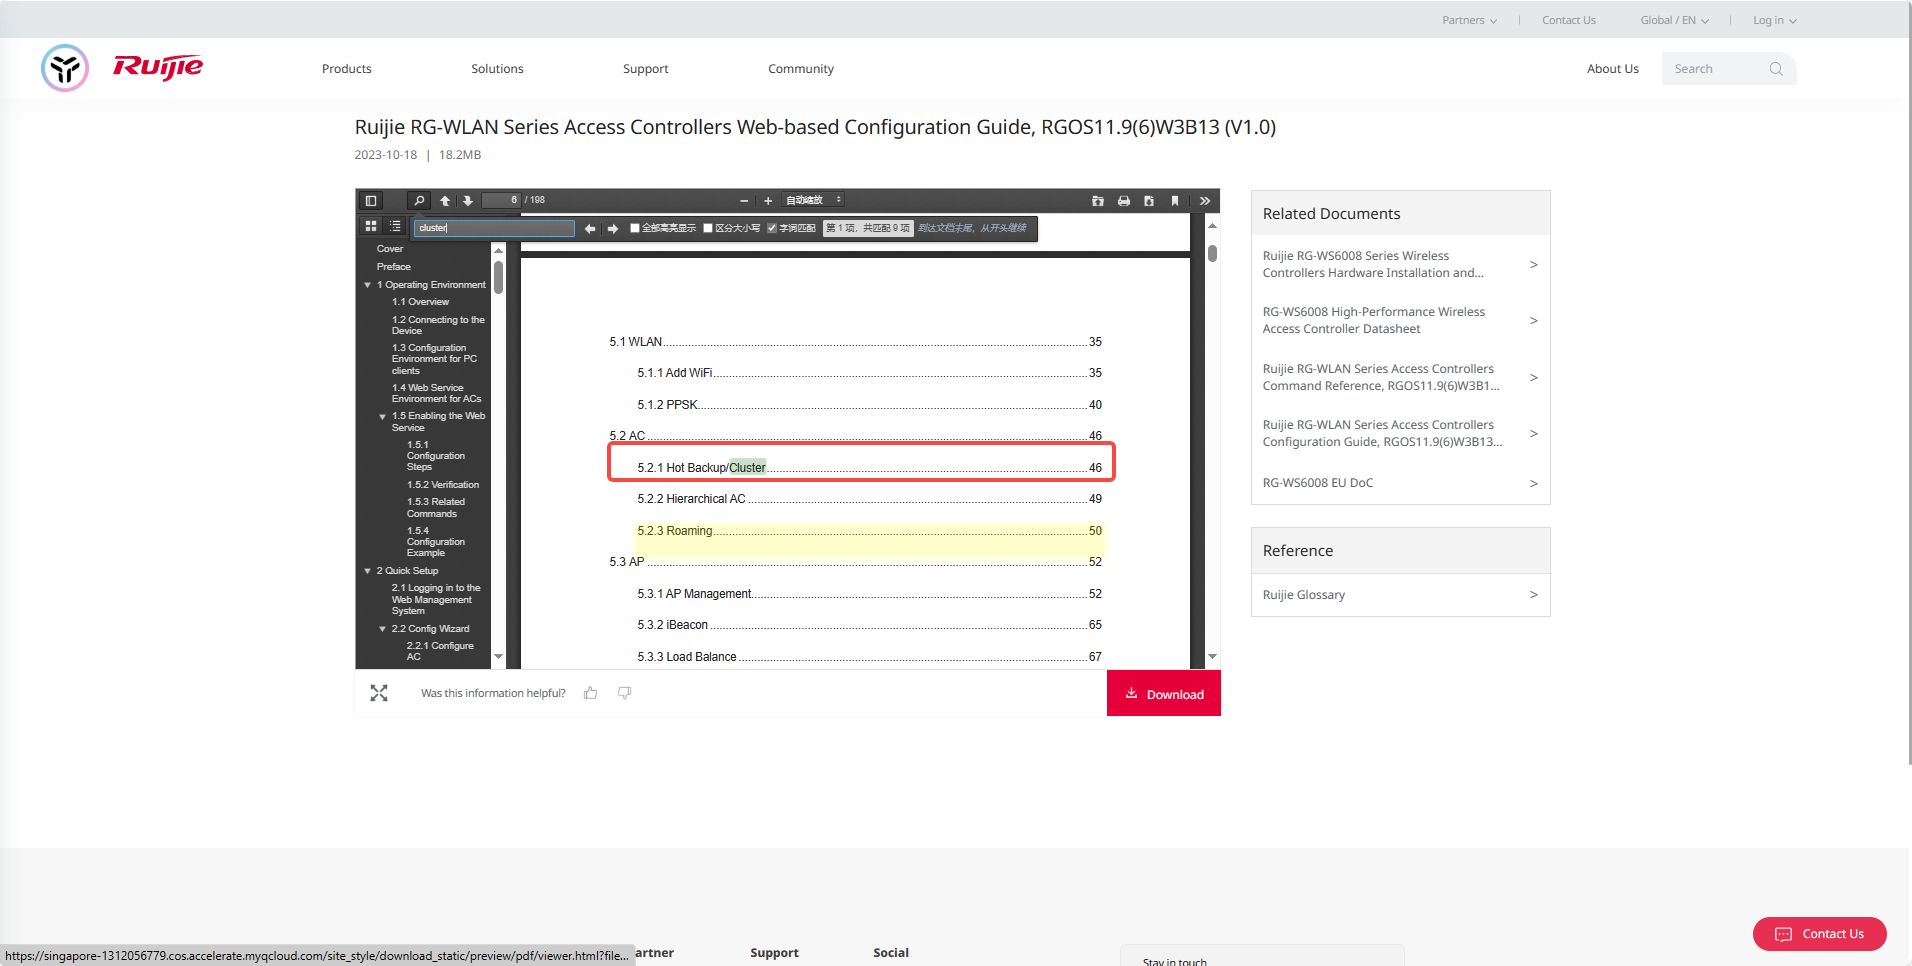The height and width of the screenshot is (966, 1912).
Task: Collapse the 1 Operating Environment outline item
Action: (368, 285)
